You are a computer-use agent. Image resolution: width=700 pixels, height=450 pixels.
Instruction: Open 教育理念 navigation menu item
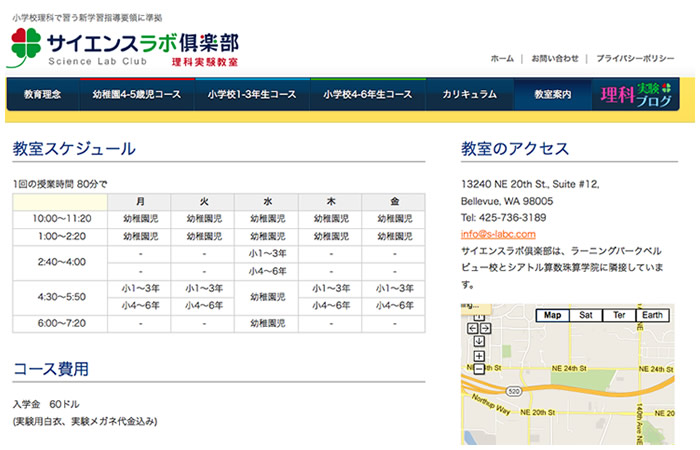pos(43,94)
